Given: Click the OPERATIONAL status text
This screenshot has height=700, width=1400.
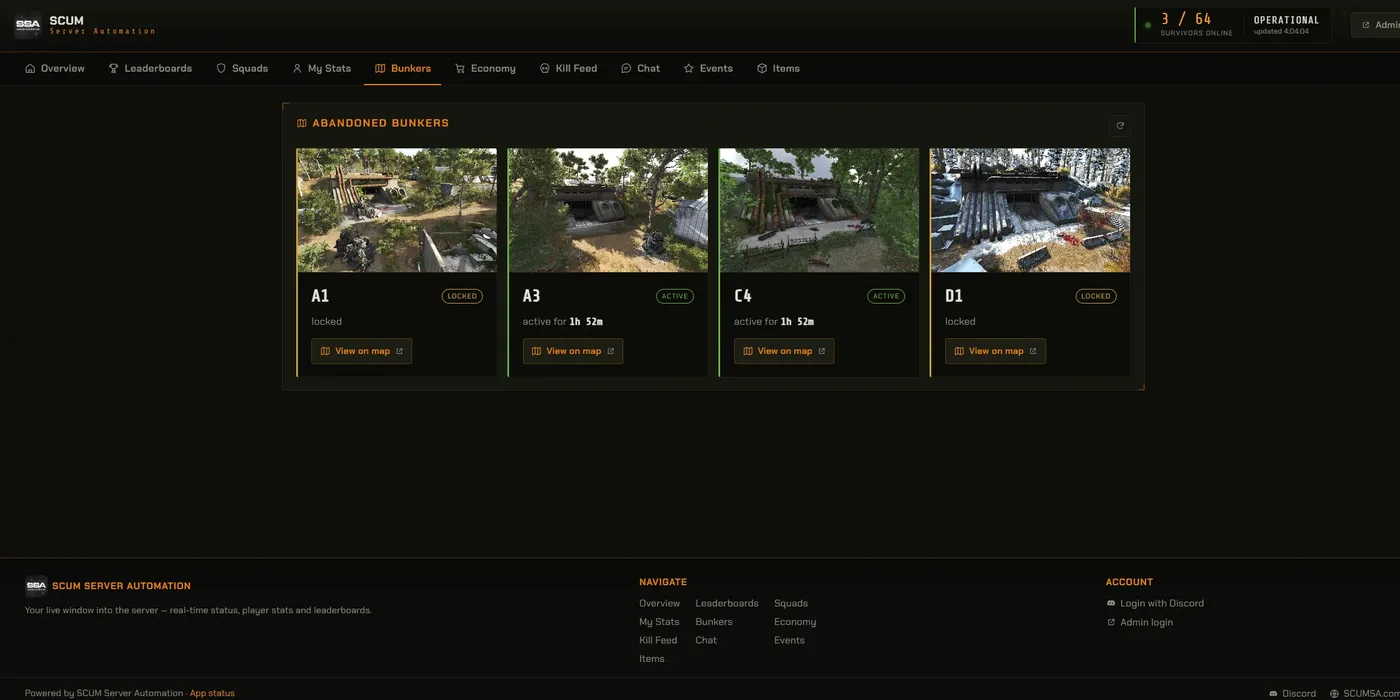Looking at the screenshot, I should pyautogui.click(x=1286, y=20).
